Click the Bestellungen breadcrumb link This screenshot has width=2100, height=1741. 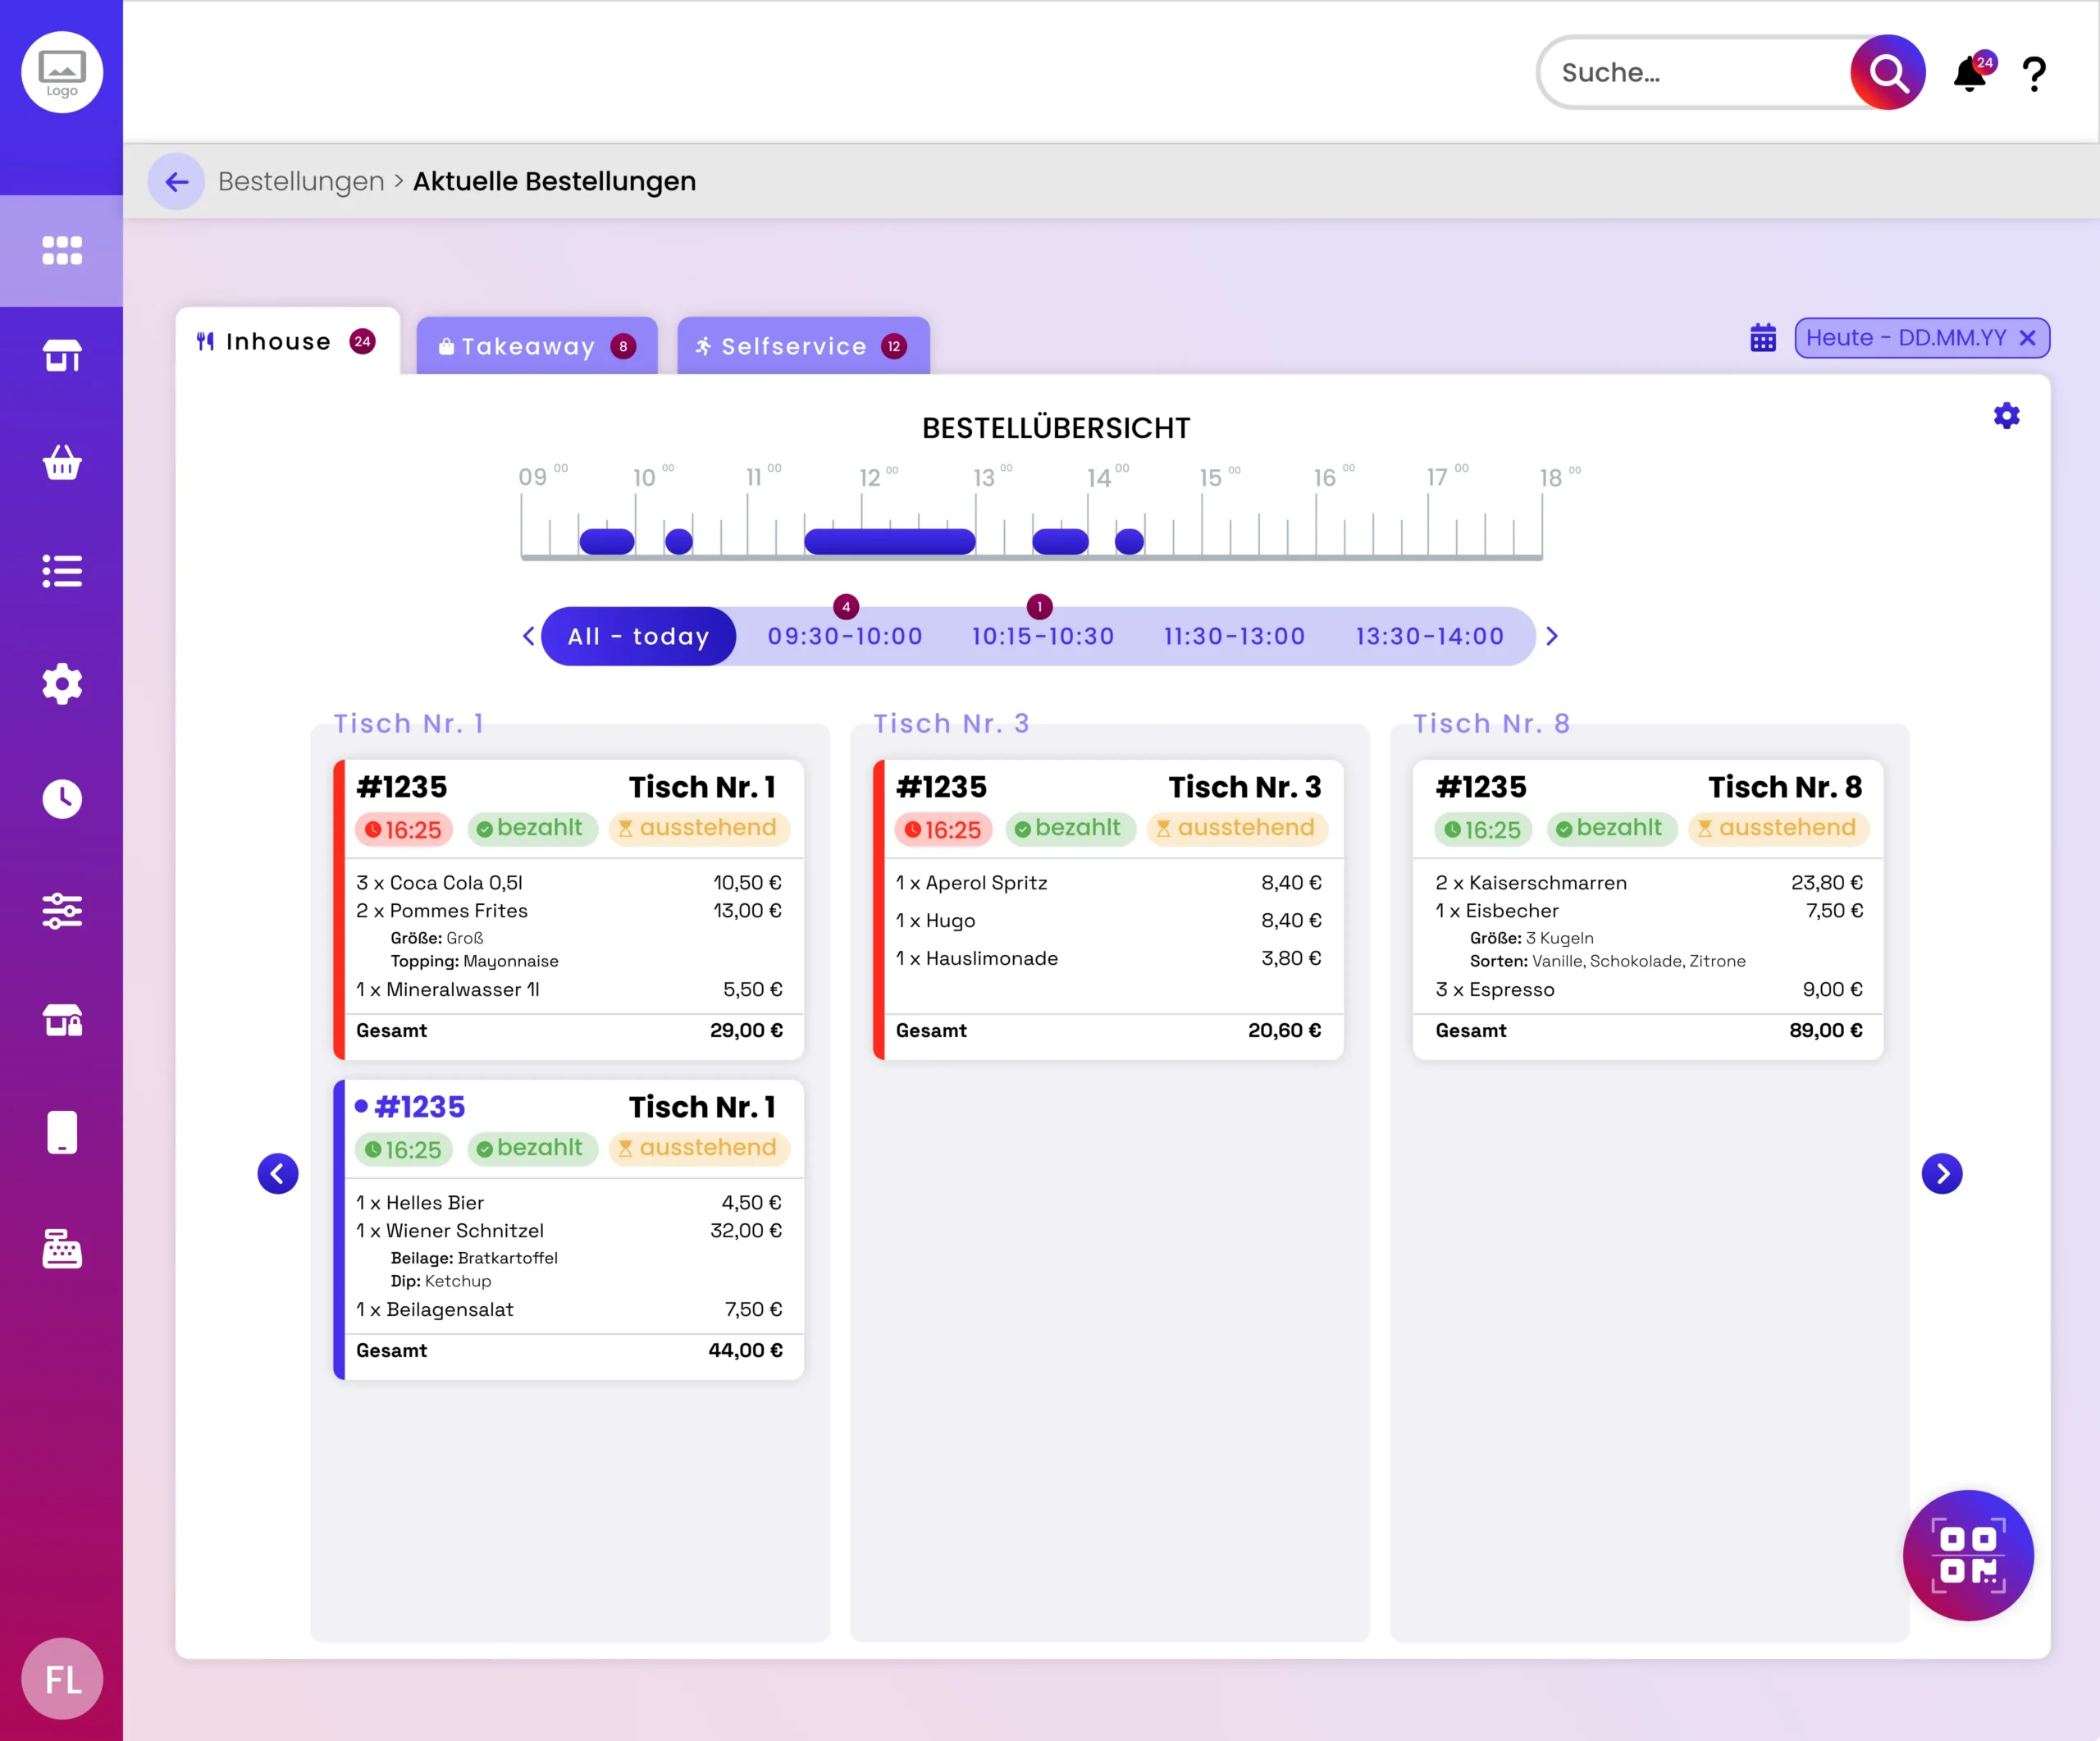301,181
